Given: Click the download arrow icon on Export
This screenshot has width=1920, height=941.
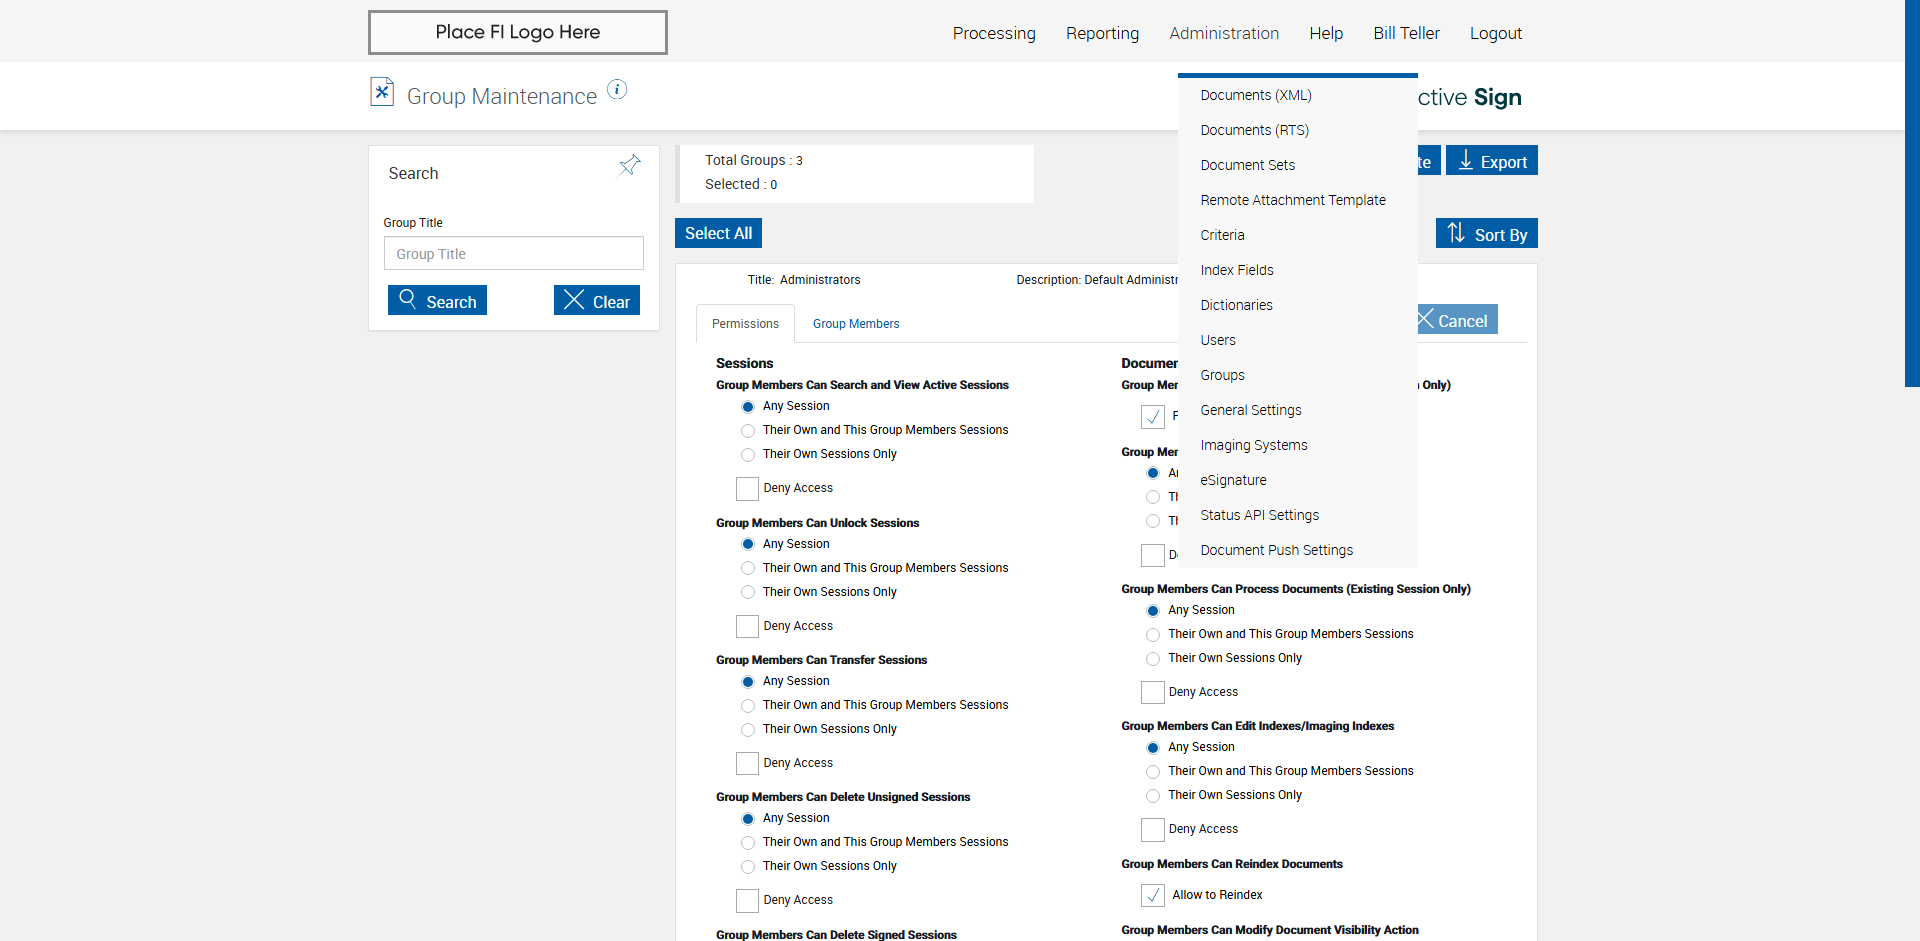Looking at the screenshot, I should (x=1465, y=160).
